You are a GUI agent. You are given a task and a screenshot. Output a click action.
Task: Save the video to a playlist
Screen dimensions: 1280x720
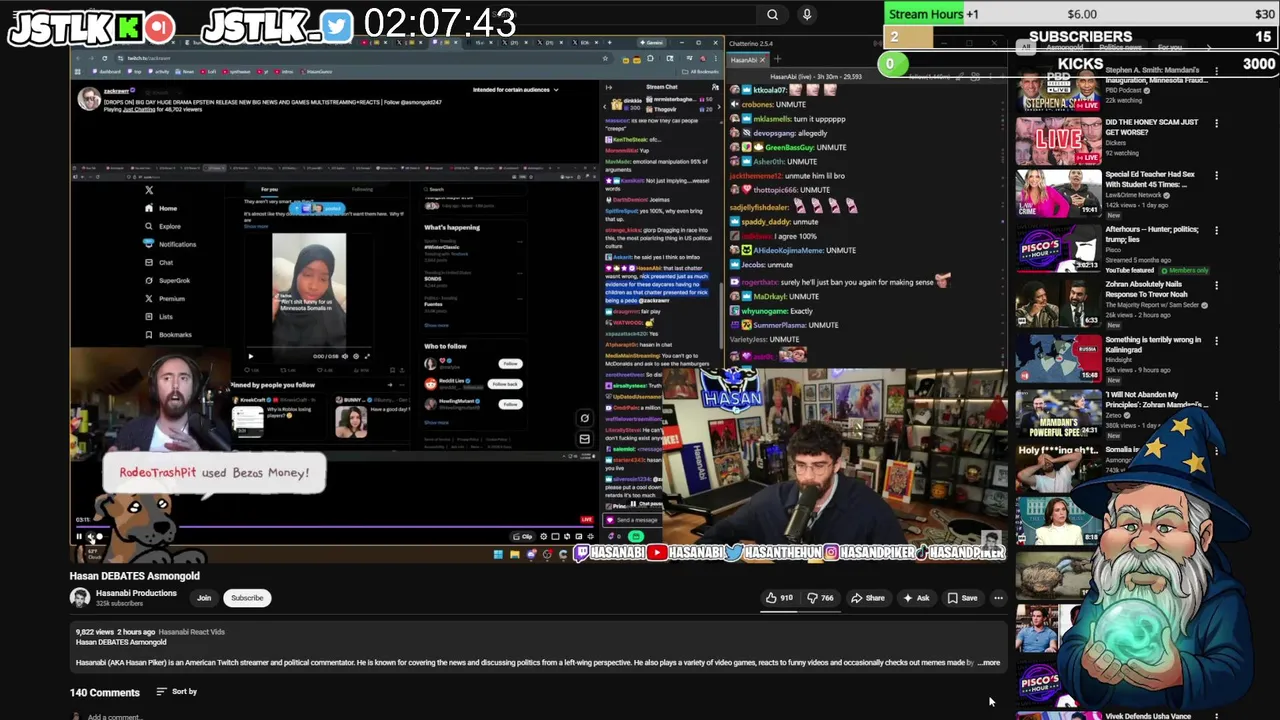point(962,598)
